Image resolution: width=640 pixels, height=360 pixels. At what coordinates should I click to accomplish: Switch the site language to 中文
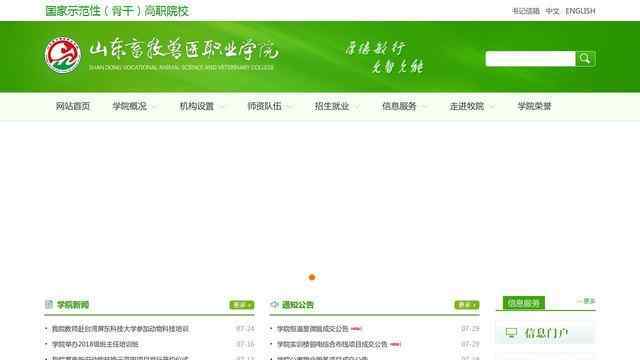[x=552, y=11]
